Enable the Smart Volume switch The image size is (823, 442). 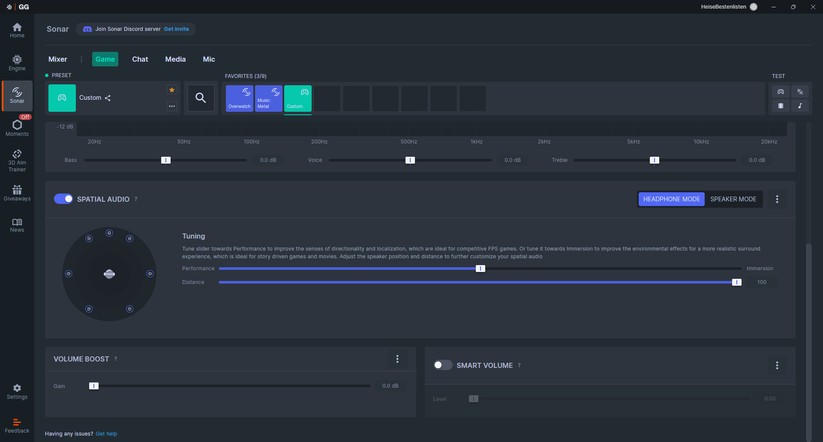coord(442,365)
